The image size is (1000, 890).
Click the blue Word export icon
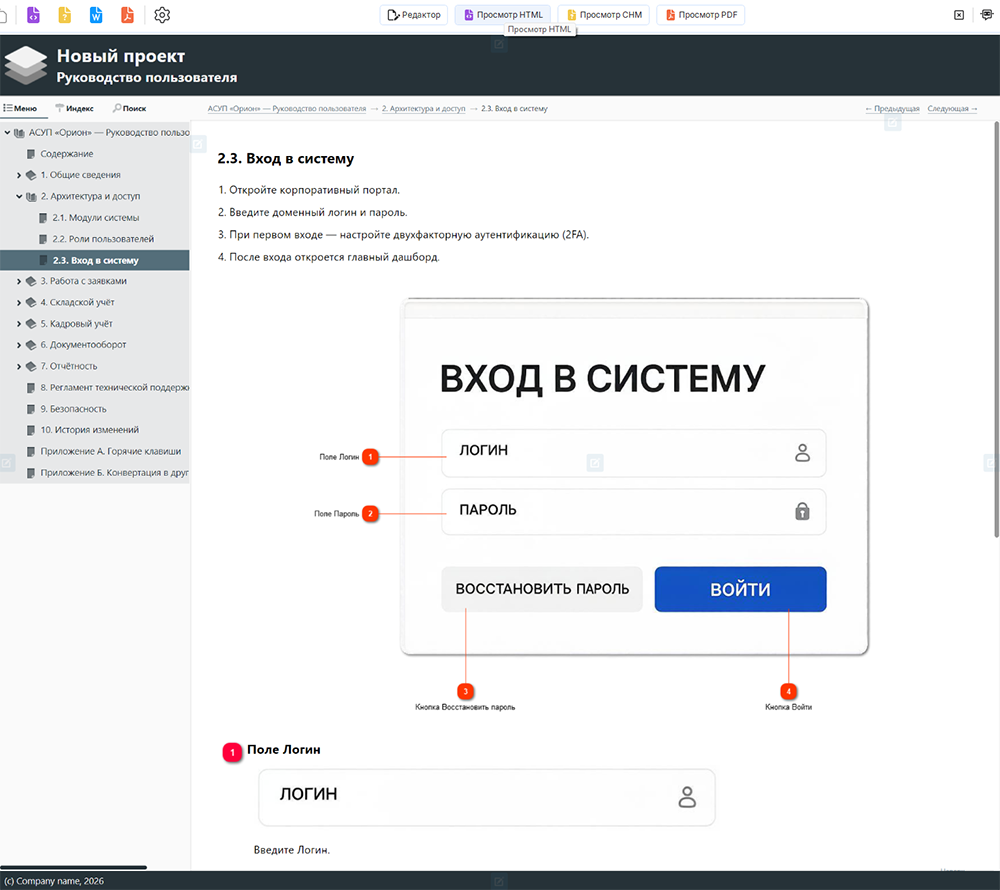point(96,15)
